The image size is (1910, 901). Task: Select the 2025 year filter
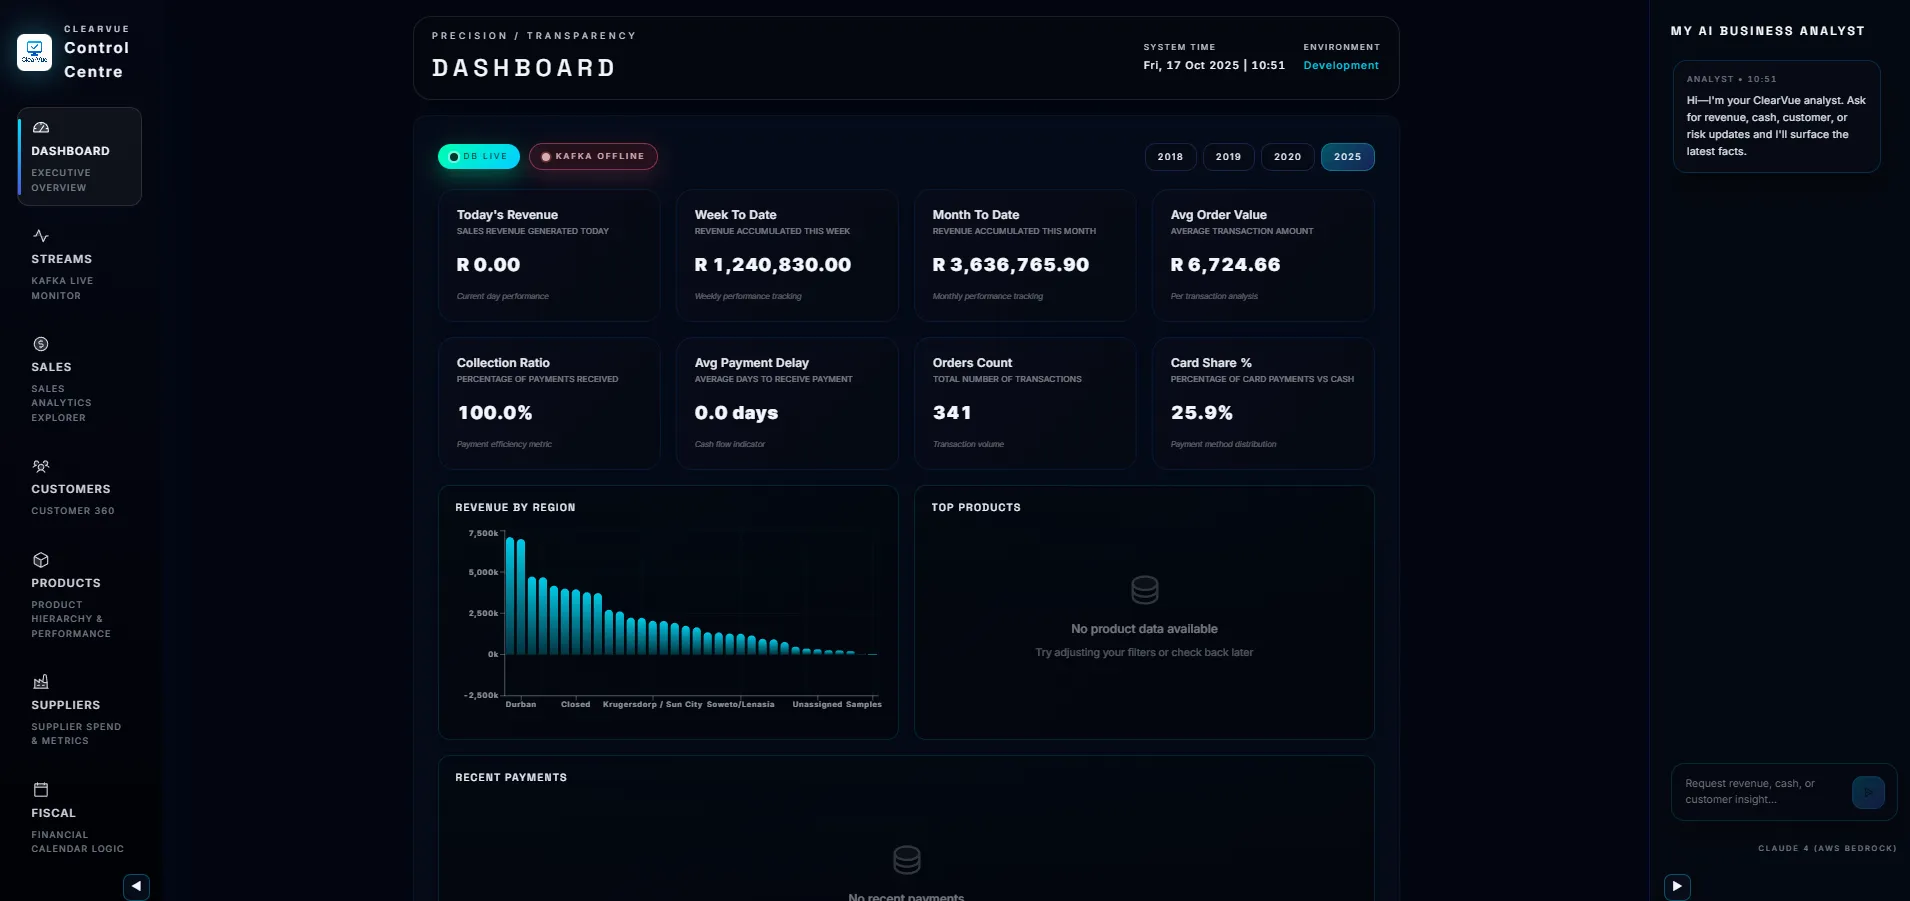(1347, 157)
